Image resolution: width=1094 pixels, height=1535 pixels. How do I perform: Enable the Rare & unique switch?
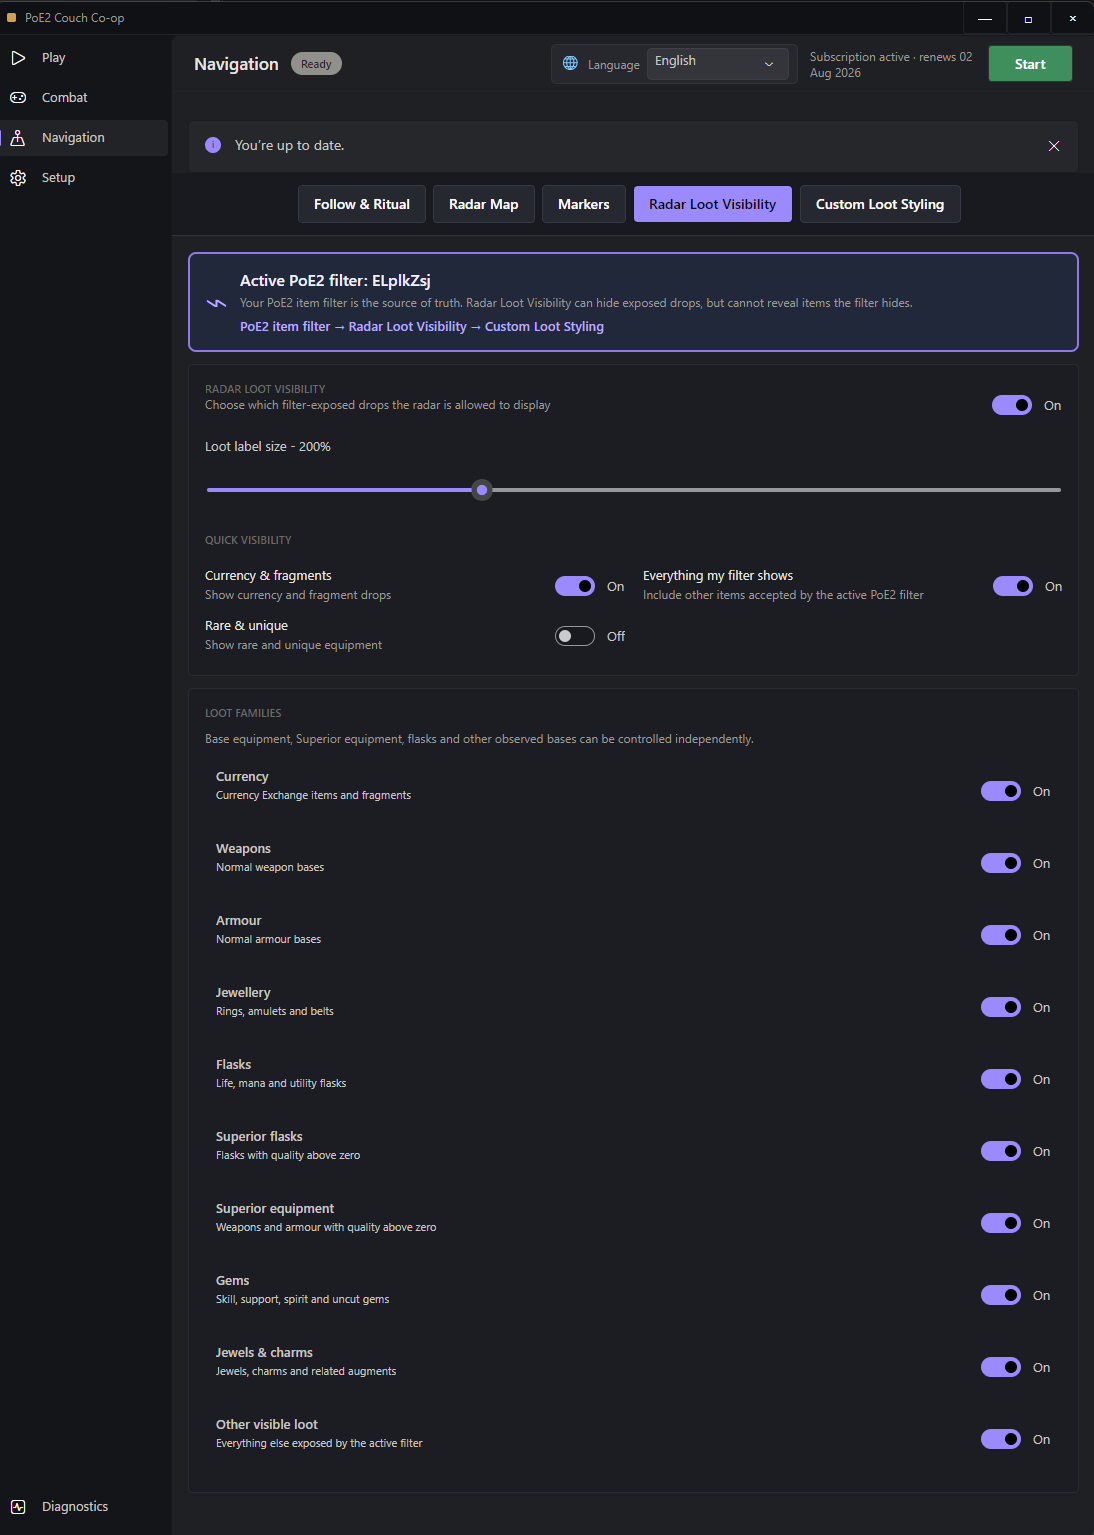tap(575, 636)
